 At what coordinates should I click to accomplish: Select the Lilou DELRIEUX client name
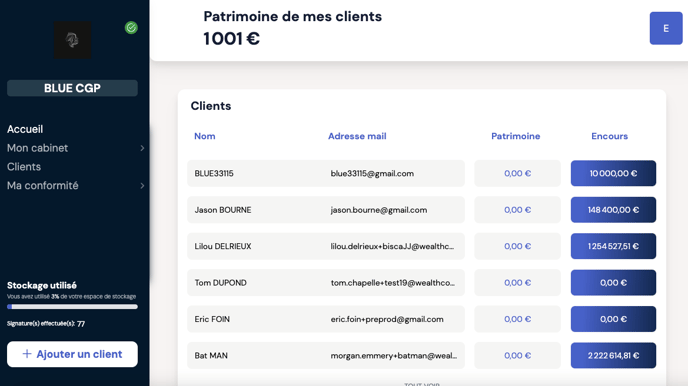coord(223,246)
